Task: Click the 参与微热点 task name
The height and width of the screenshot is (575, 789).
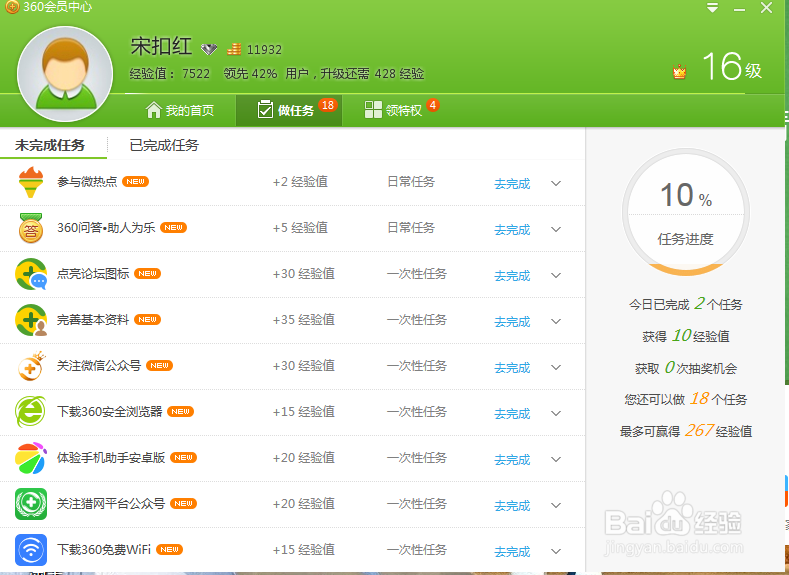Action: pos(87,182)
